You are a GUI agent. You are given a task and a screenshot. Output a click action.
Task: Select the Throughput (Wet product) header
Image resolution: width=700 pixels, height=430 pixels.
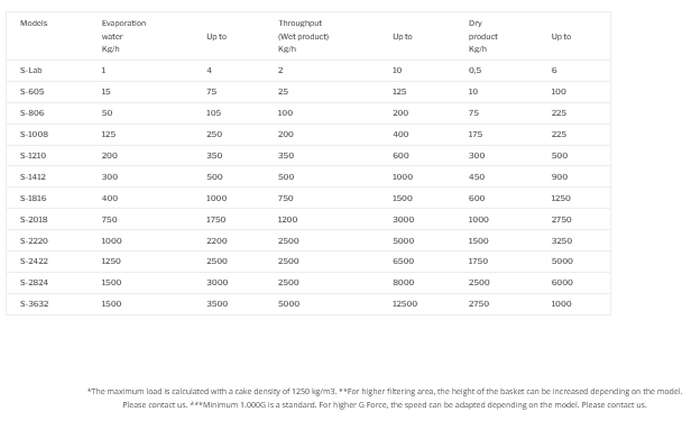coord(303,36)
